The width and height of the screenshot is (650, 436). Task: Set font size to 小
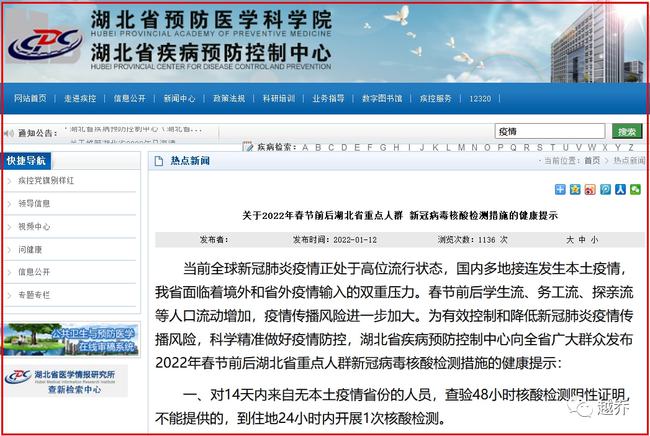(x=594, y=240)
